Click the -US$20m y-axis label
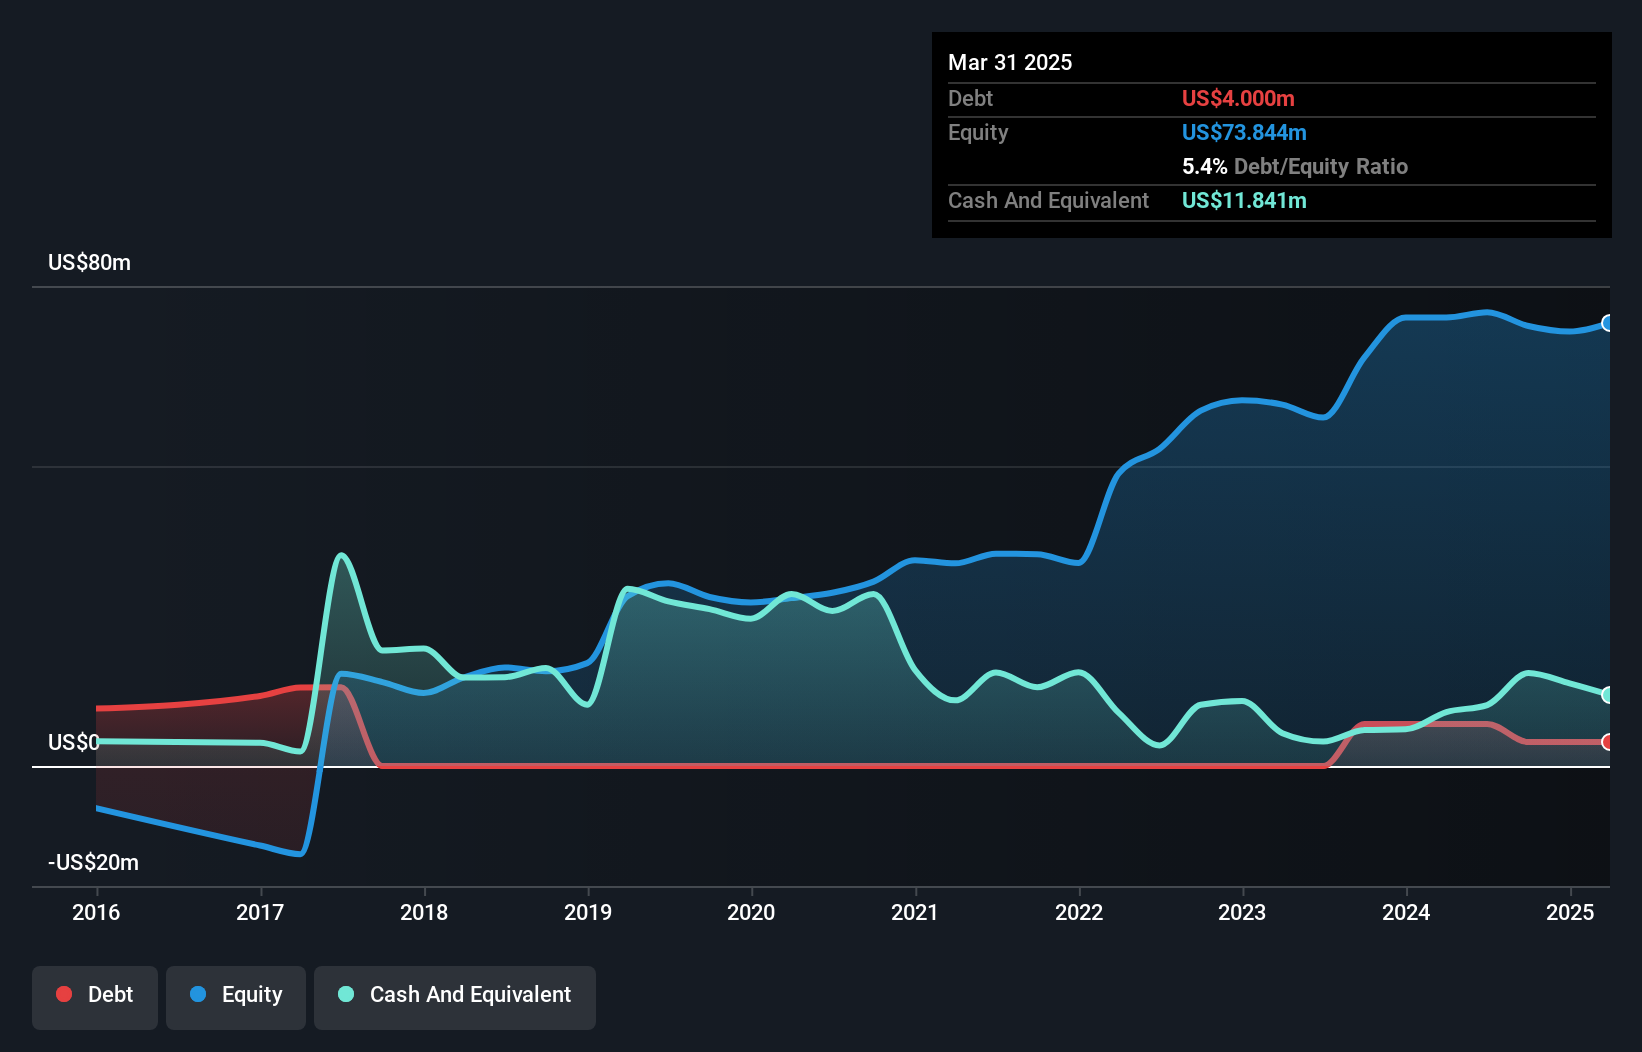The width and height of the screenshot is (1642, 1052). pyautogui.click(x=93, y=863)
